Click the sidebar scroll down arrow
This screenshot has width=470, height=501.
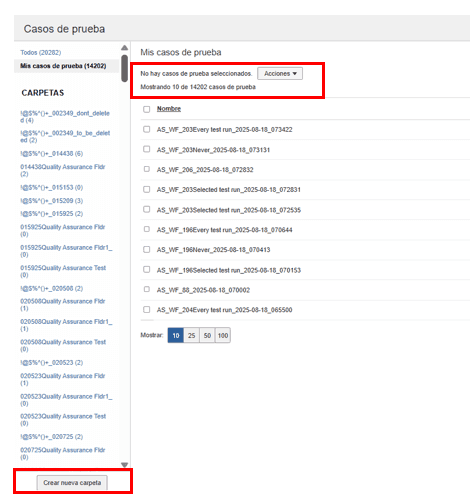point(124,465)
